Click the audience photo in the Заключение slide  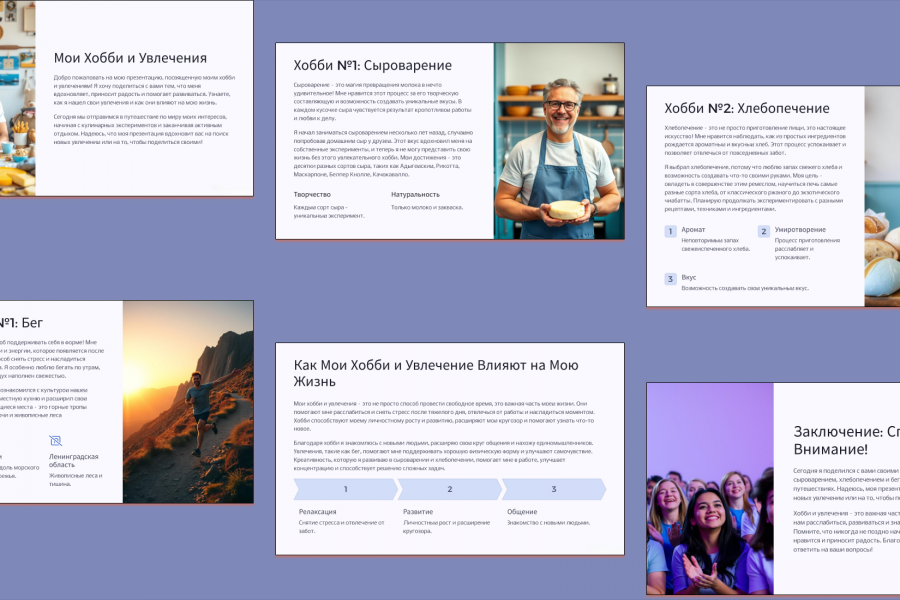pyautogui.click(x=710, y=489)
